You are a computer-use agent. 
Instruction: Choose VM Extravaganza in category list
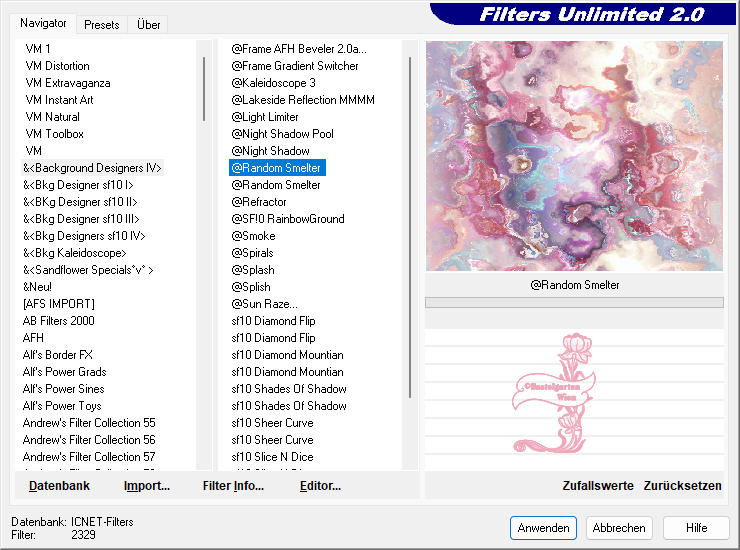[67, 83]
